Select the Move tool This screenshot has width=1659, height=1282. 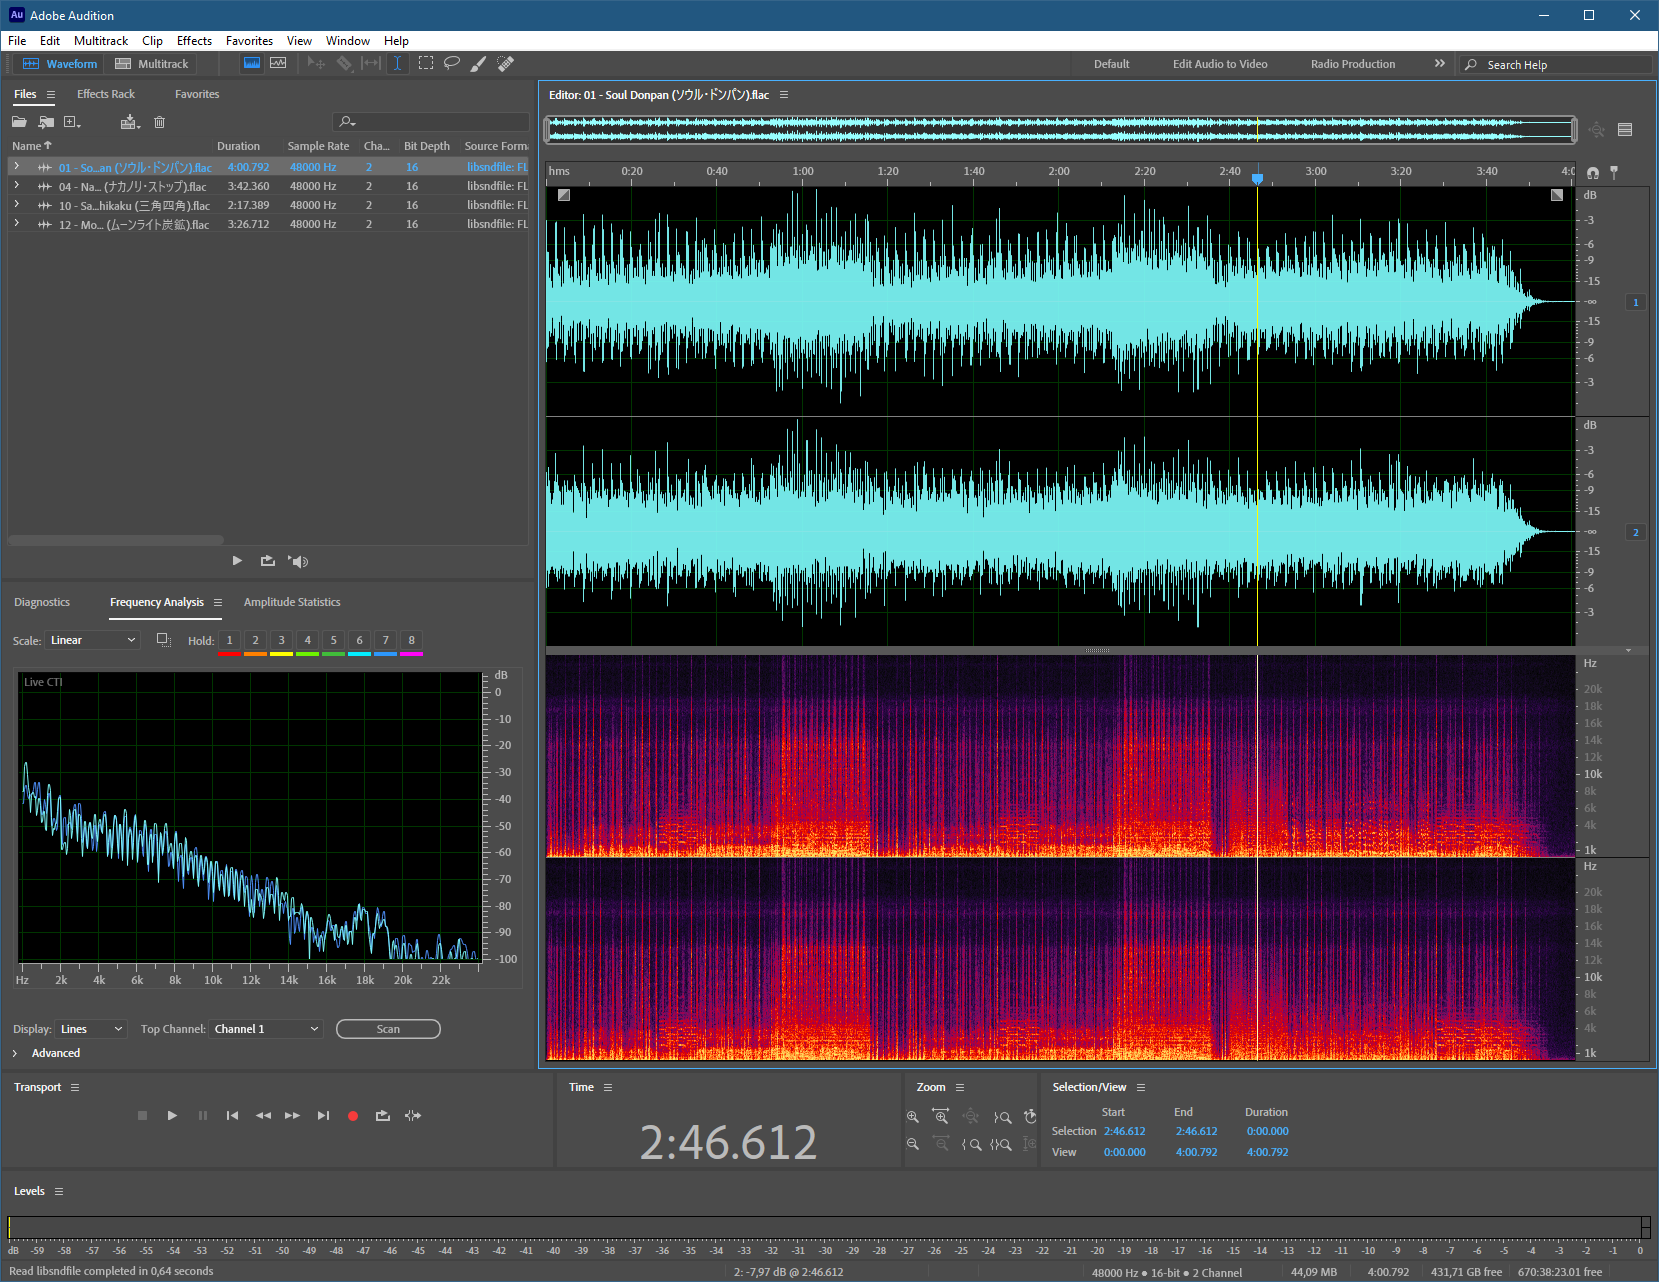[x=316, y=63]
